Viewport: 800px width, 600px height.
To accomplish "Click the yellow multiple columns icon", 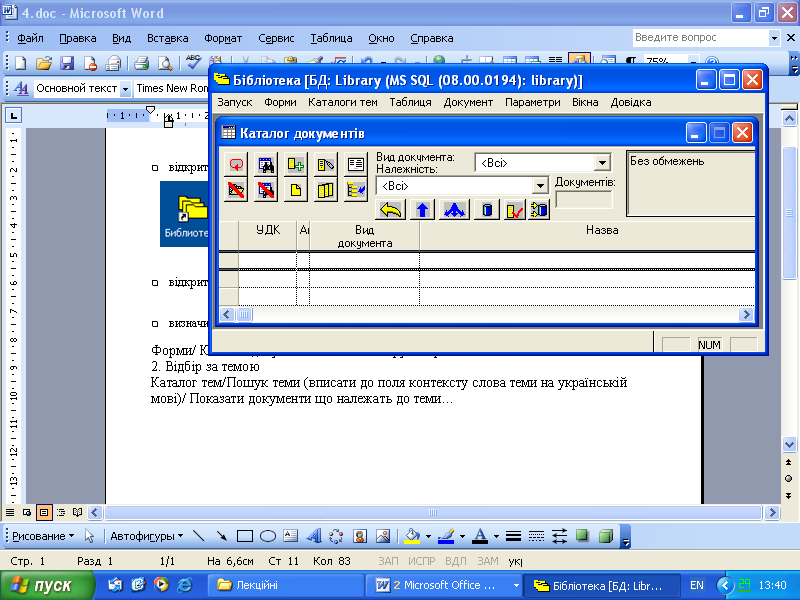I will pyautogui.click(x=326, y=190).
